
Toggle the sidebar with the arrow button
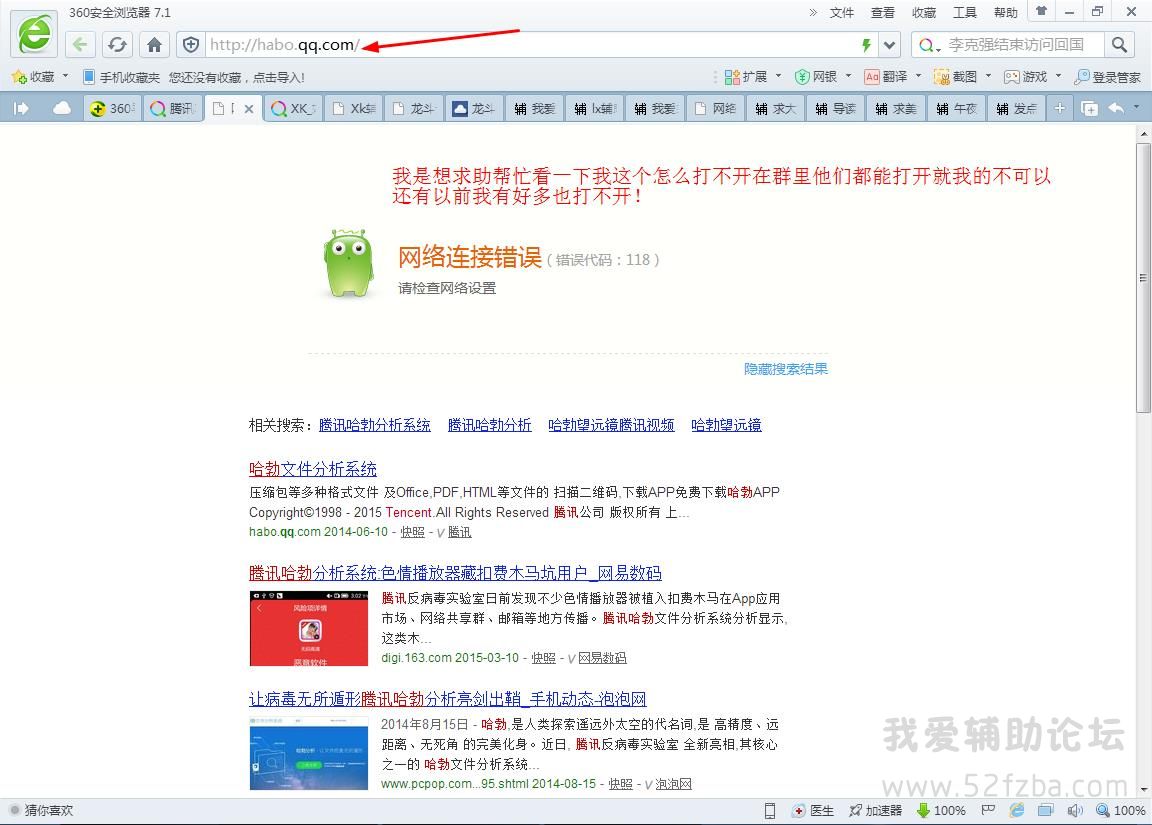point(20,108)
